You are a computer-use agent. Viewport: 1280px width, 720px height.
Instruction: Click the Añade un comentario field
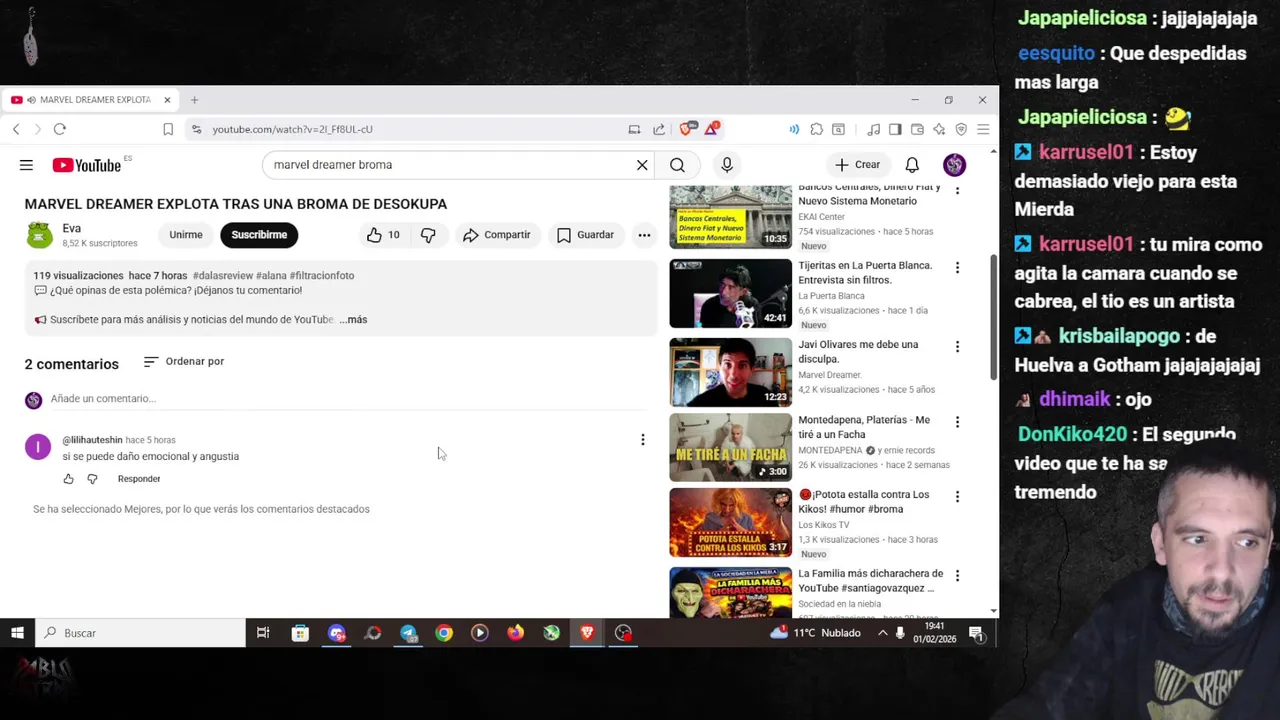tap(349, 399)
